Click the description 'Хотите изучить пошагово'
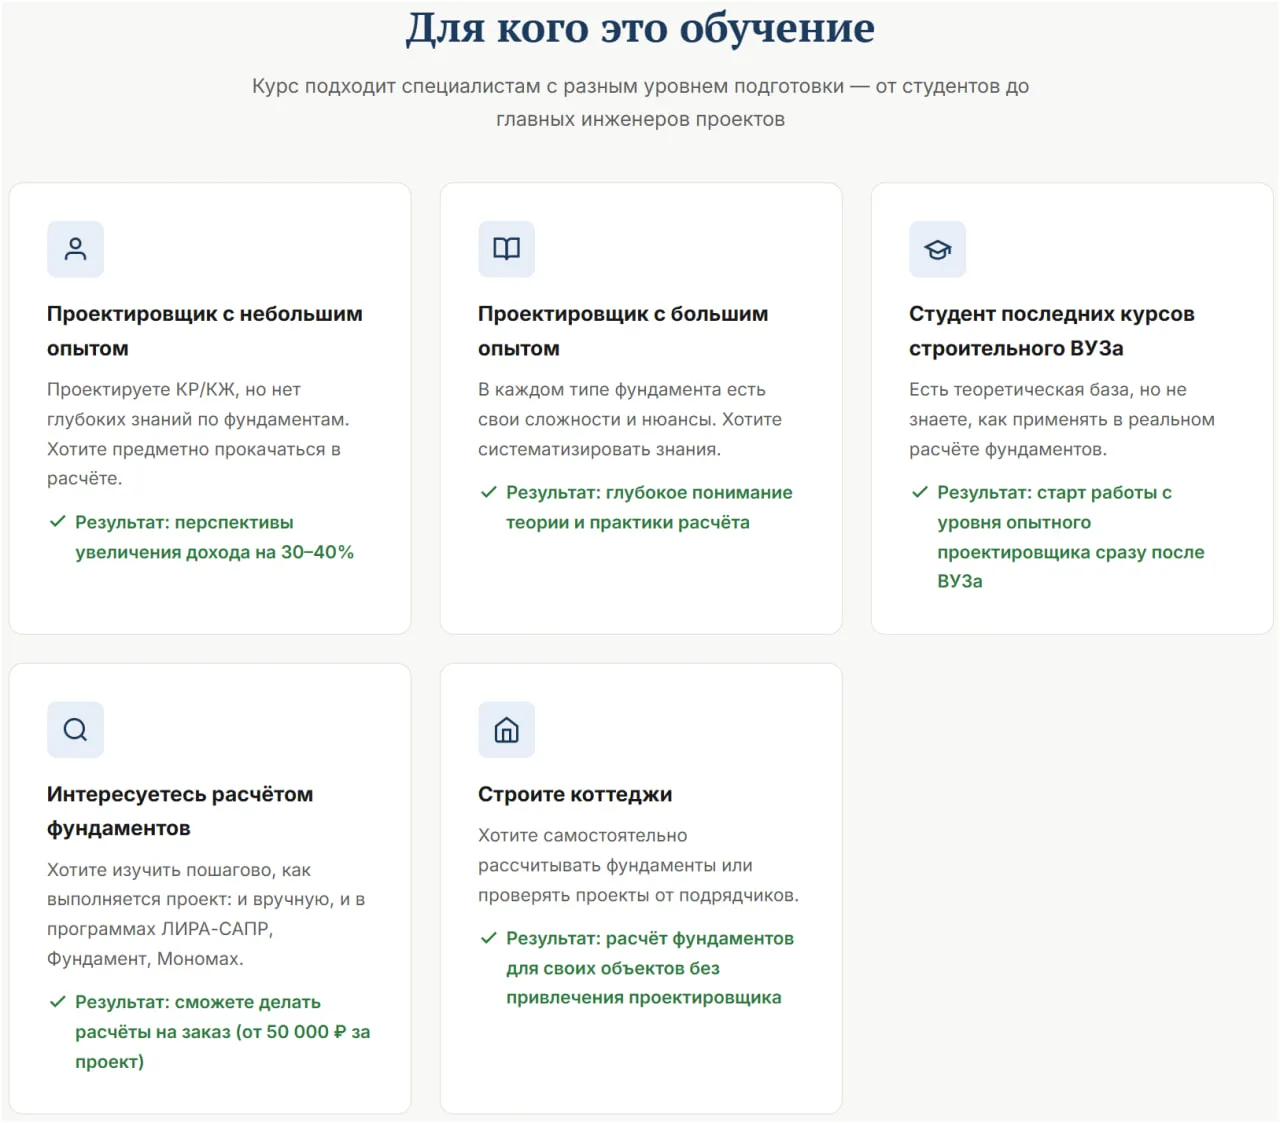This screenshot has height=1123, width=1280. tap(206, 914)
